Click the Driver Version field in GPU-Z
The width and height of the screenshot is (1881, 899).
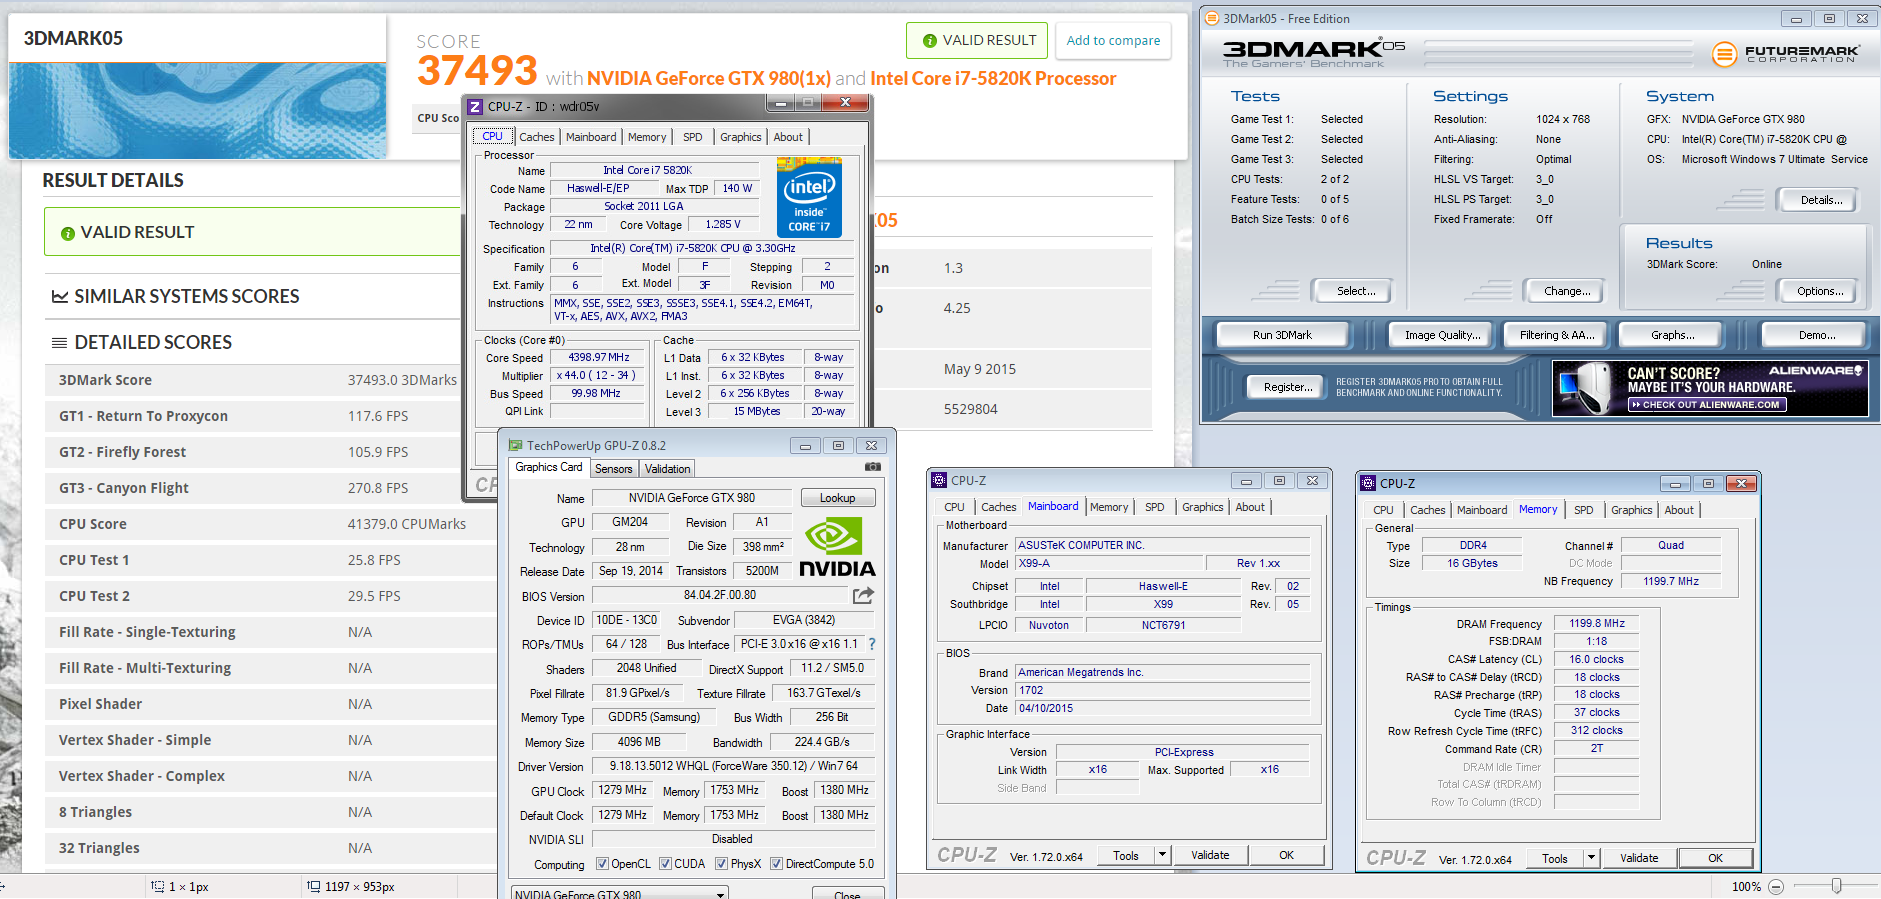coord(734,766)
